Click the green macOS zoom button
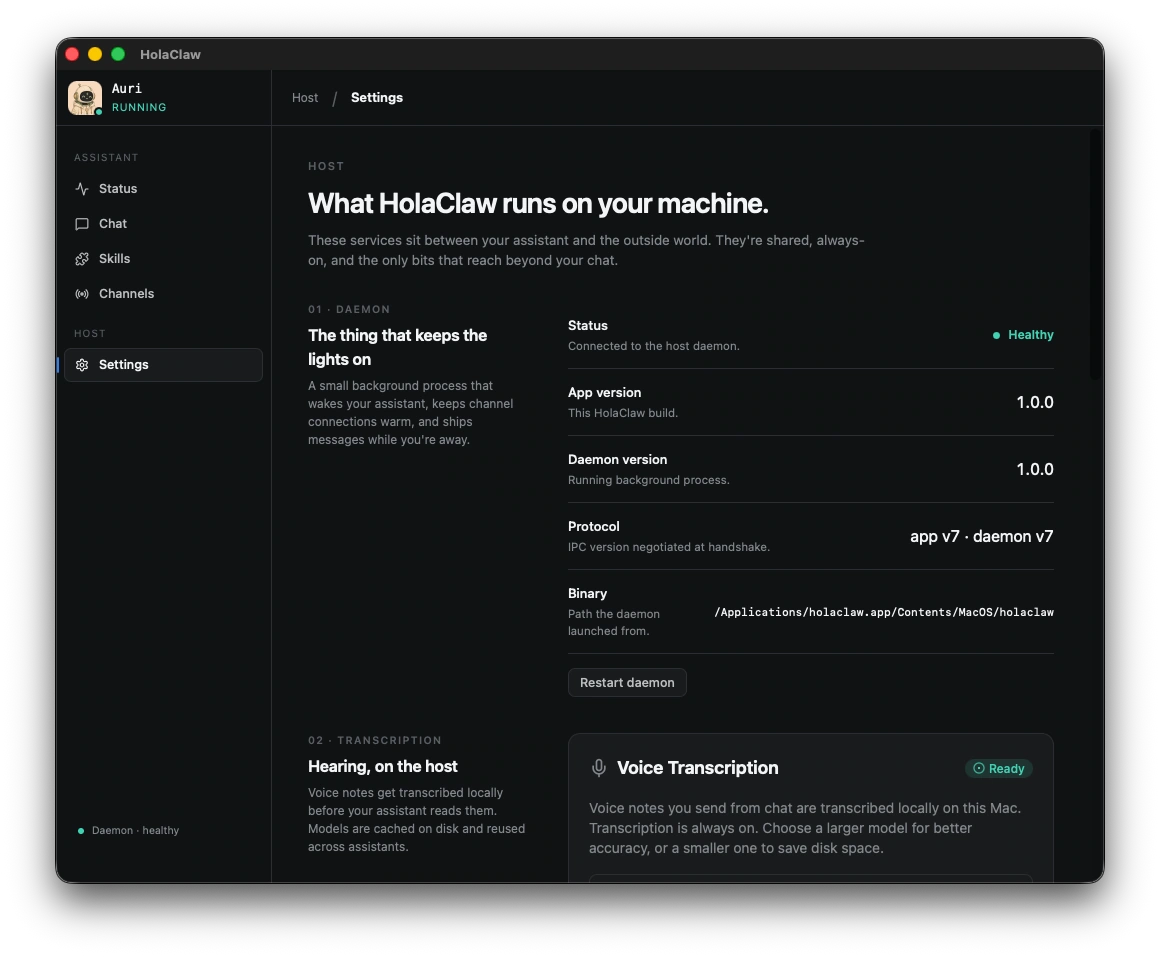Screen dimensions: 1160x957 pyautogui.click(x=118, y=54)
